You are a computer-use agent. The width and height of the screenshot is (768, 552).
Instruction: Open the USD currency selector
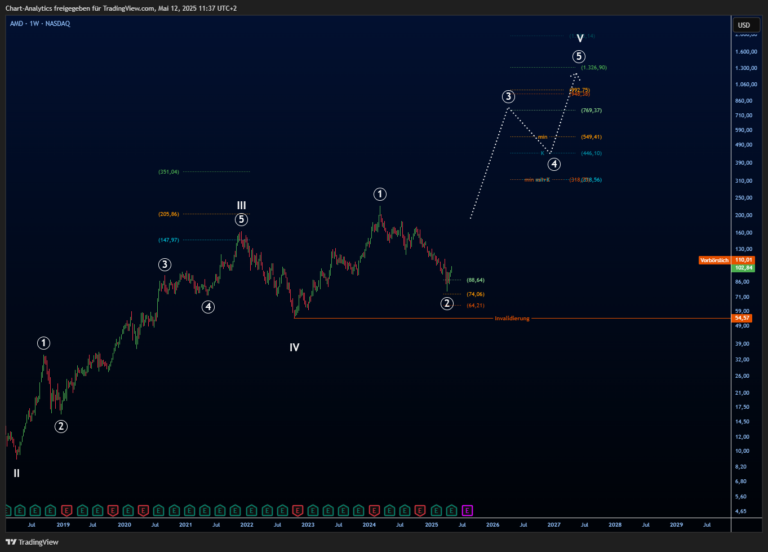click(744, 25)
